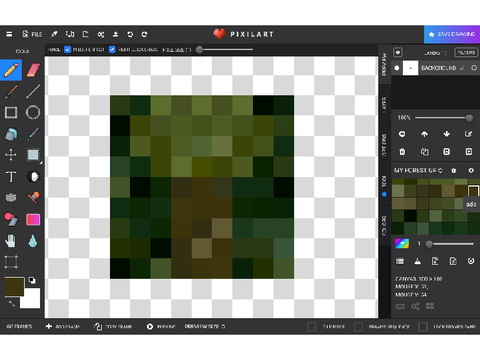The height and width of the screenshot is (360, 480).
Task: Open the My Forest palette dropdown
Action: click(418, 170)
